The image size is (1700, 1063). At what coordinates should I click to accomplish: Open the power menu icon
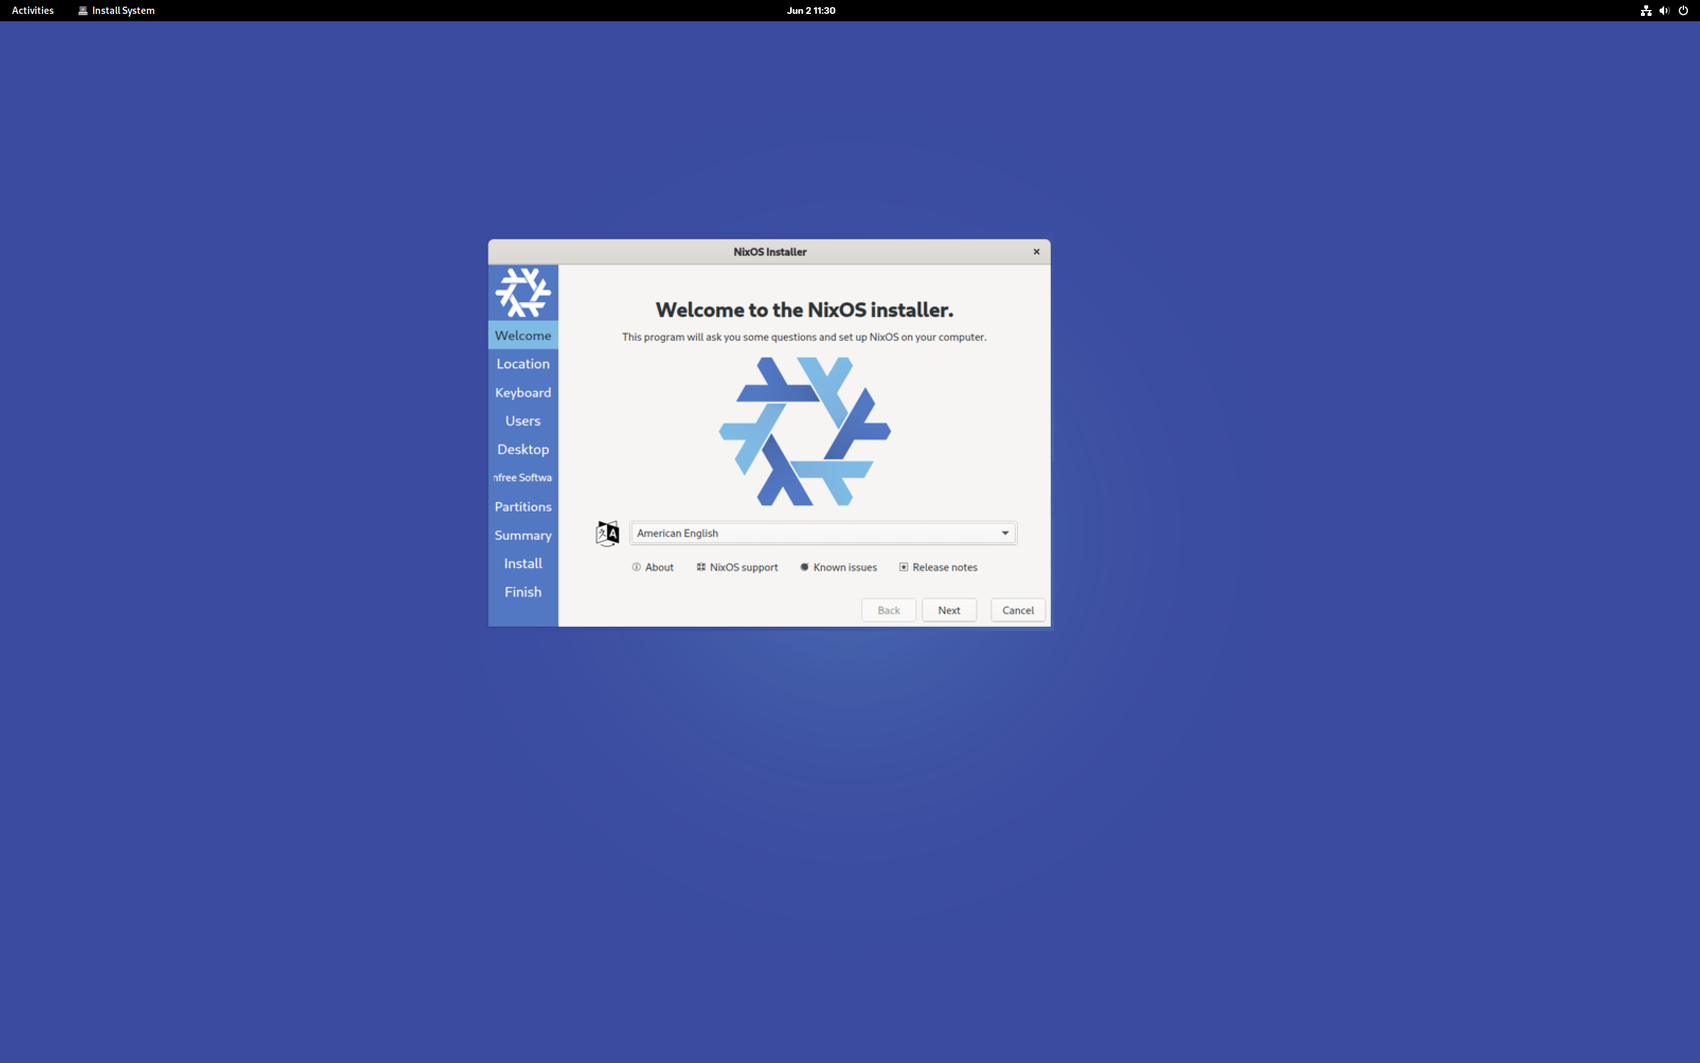click(1683, 11)
